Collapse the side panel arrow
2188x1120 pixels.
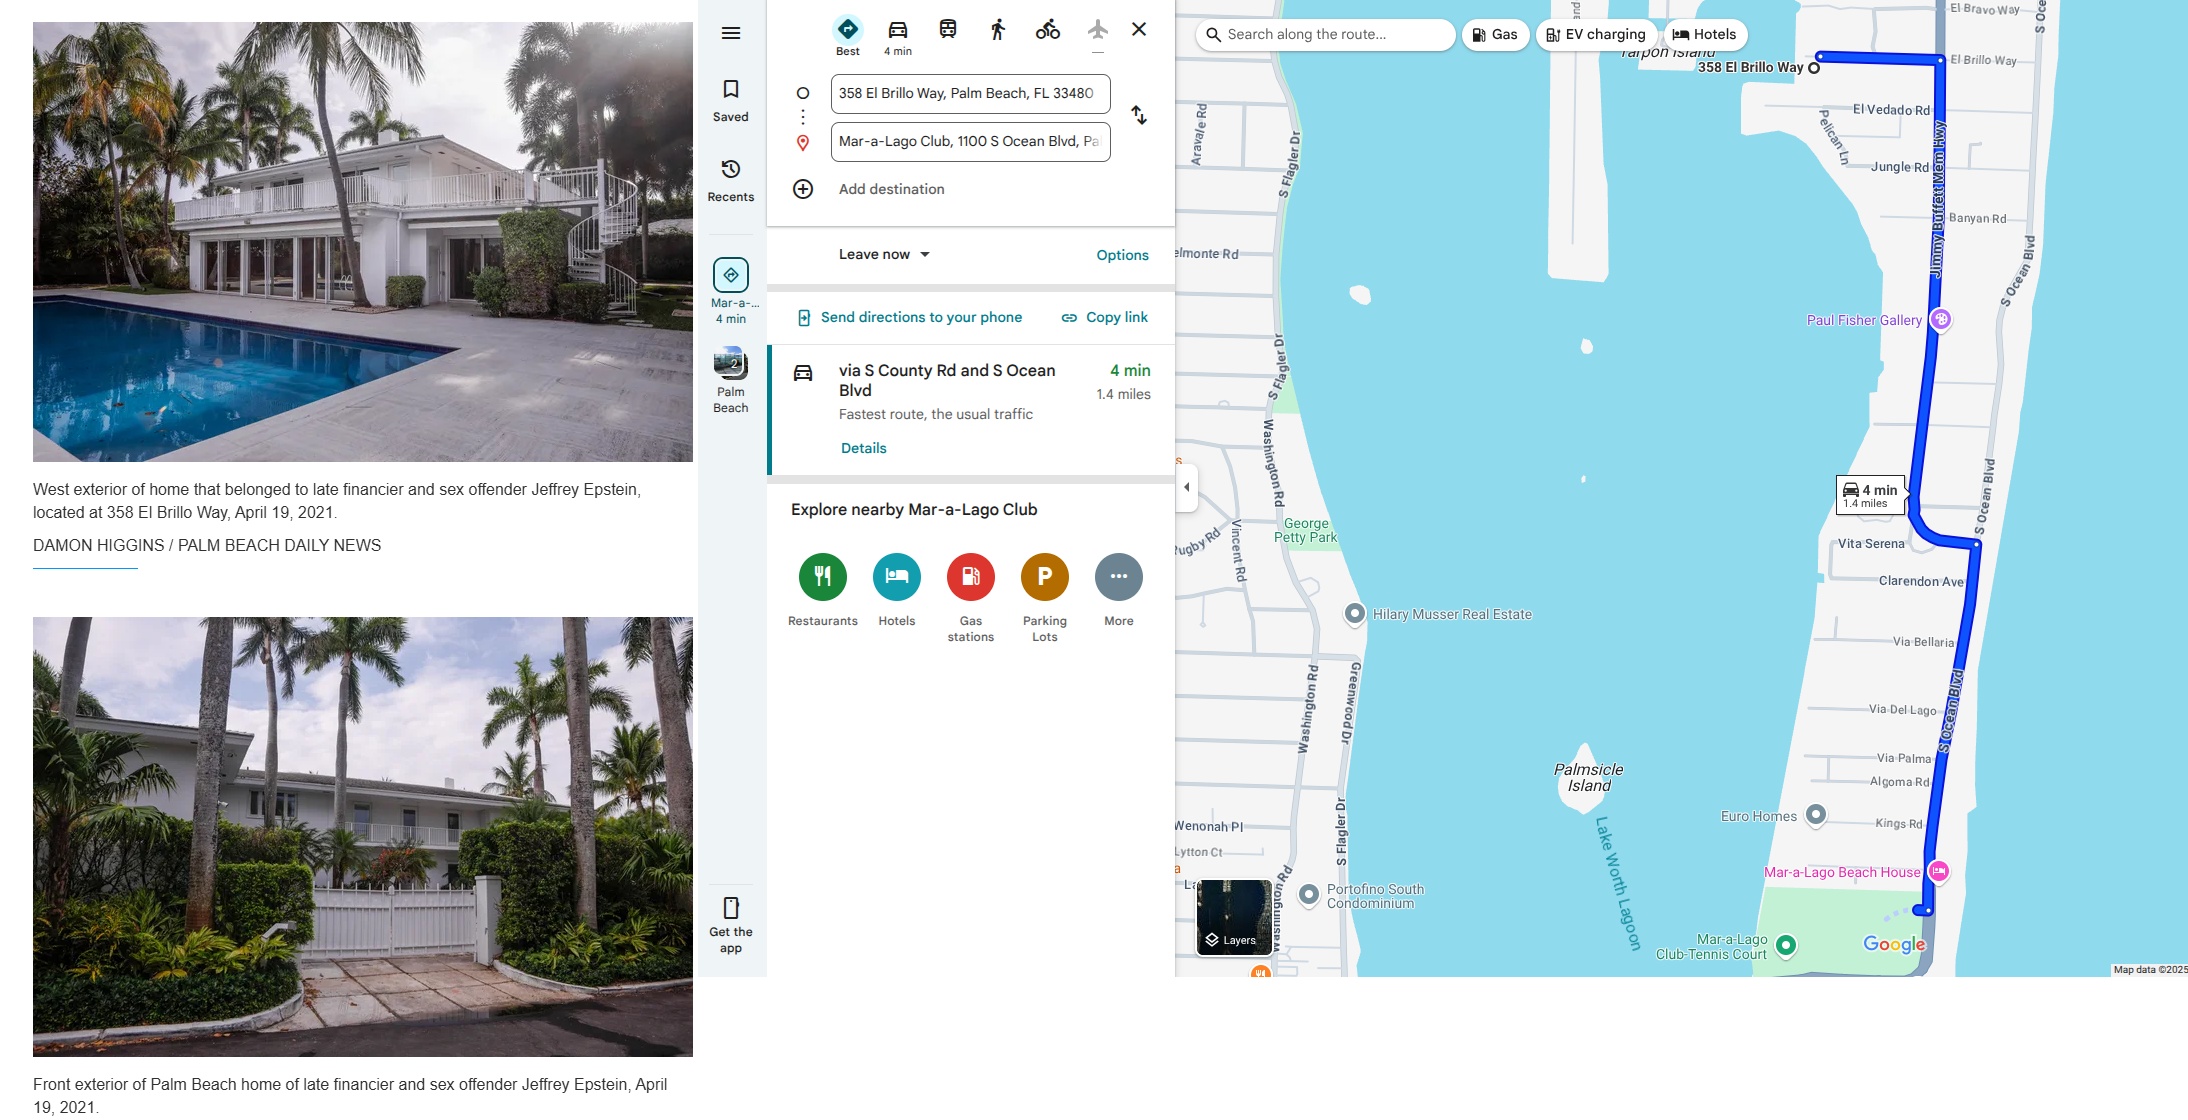pyautogui.click(x=1187, y=487)
